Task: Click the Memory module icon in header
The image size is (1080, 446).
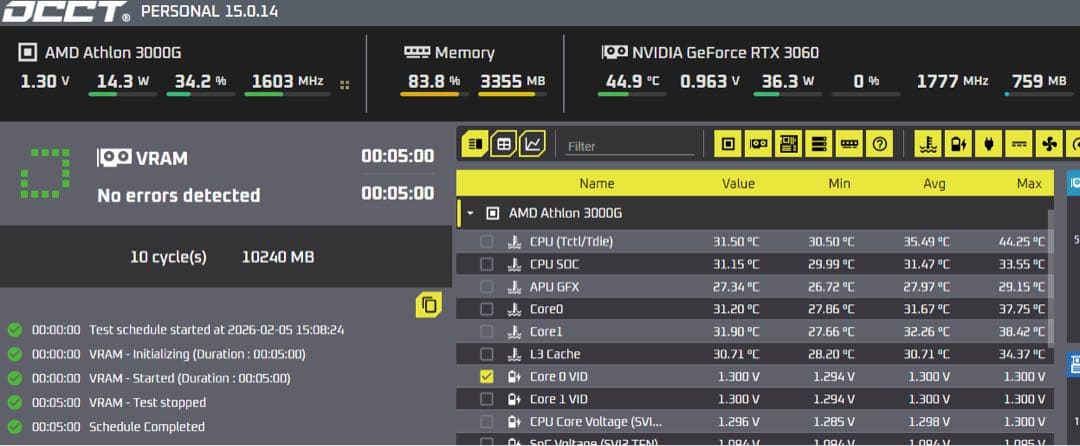Action: 417,52
